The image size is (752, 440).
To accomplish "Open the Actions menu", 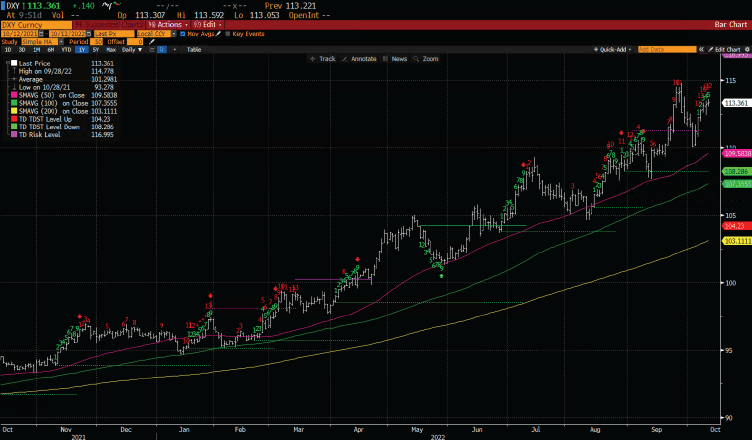I will tap(164, 24).
